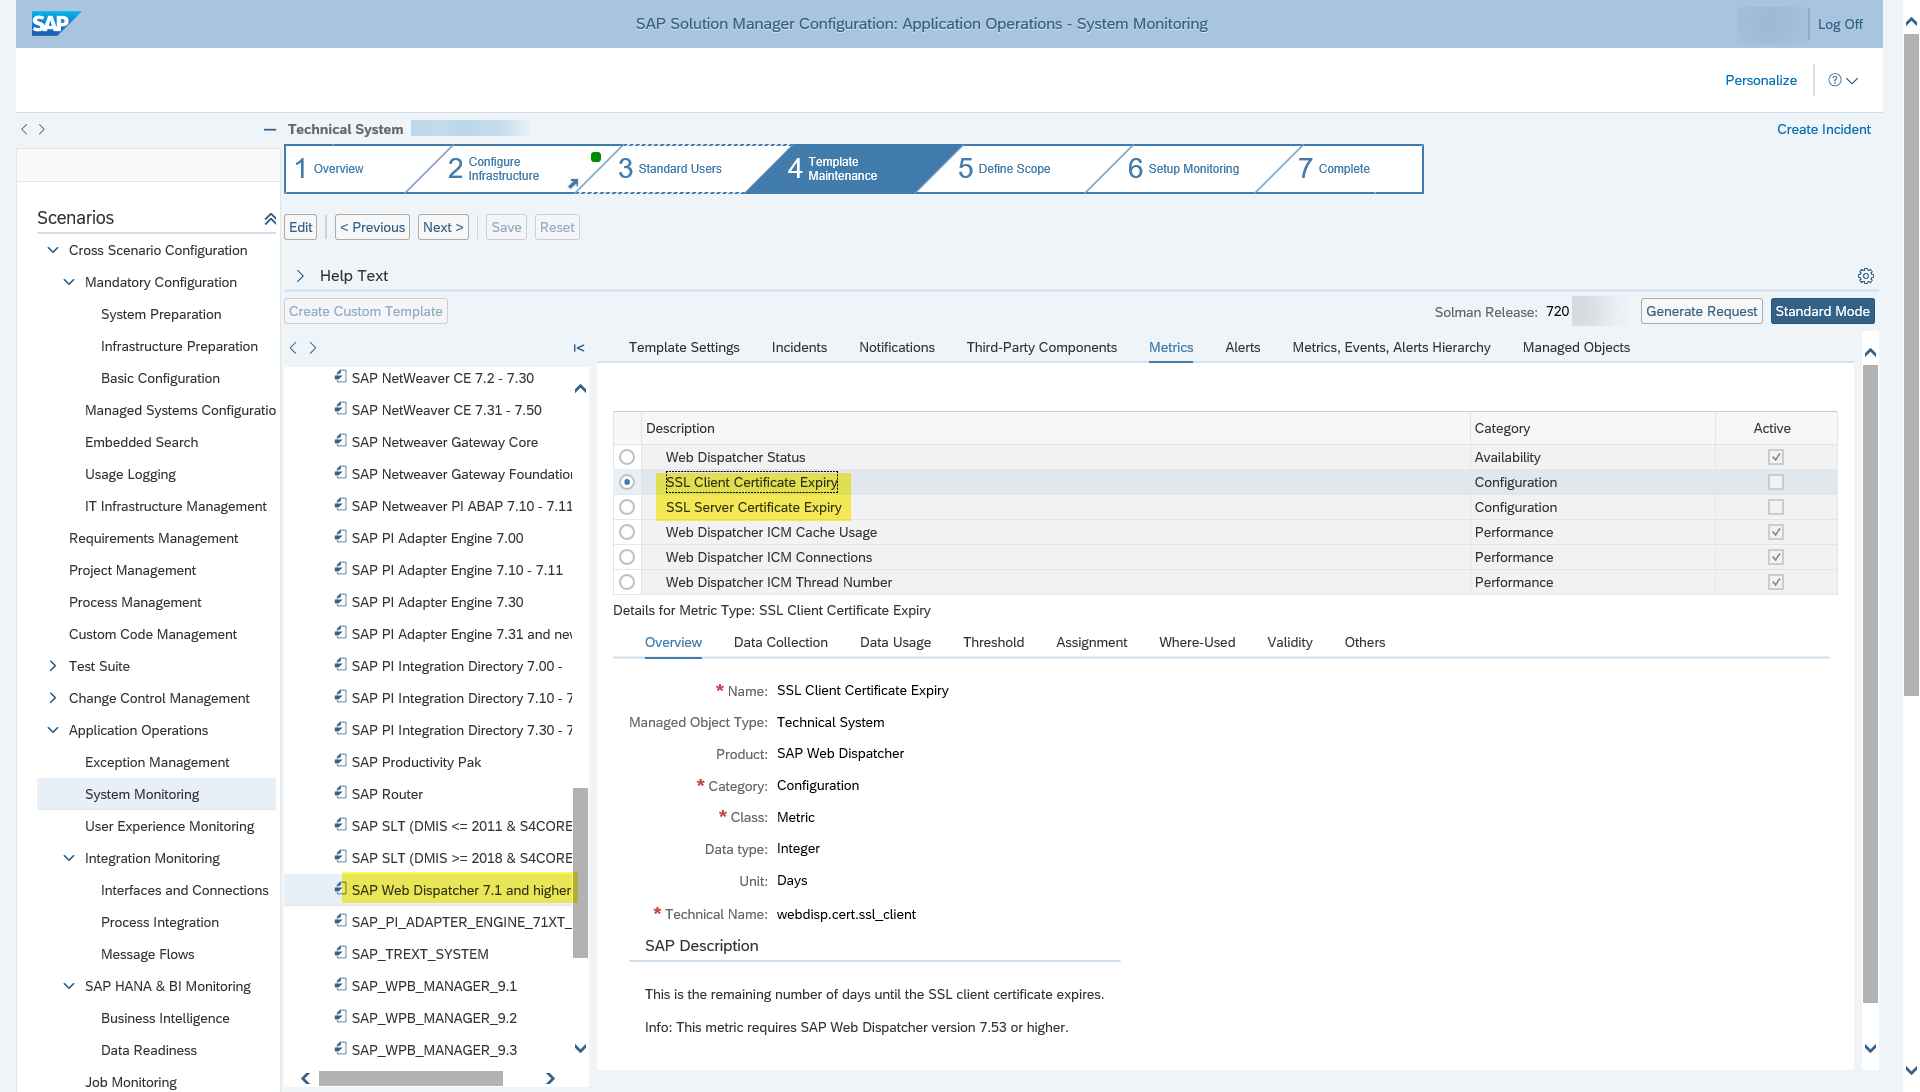Toggle Active checkbox for Web Dispatcher Status
This screenshot has height=1092, width=1920.
click(1776, 457)
